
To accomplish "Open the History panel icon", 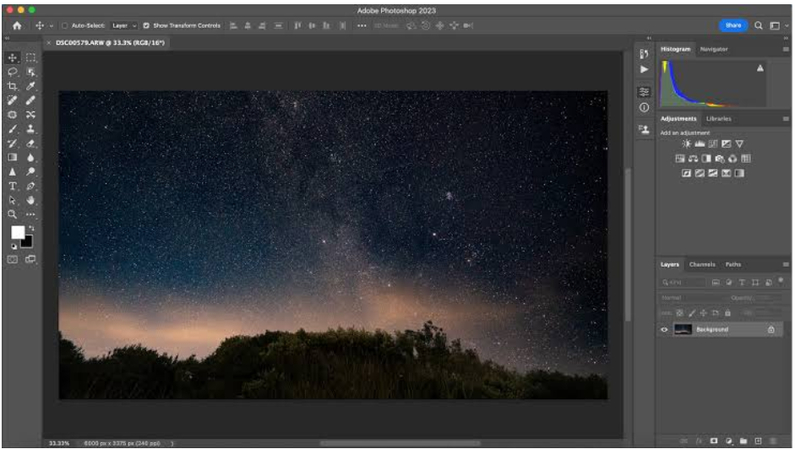I will (x=644, y=54).
